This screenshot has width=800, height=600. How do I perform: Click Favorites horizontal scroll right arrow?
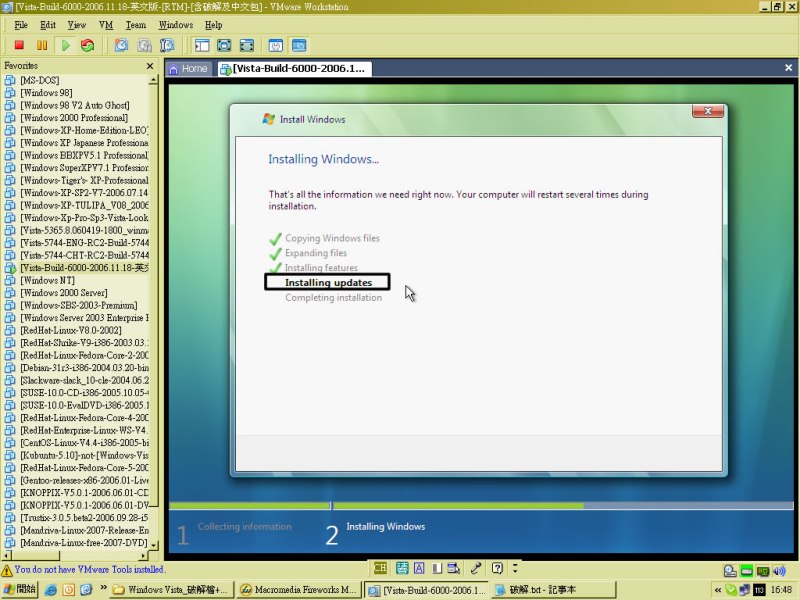(143, 556)
